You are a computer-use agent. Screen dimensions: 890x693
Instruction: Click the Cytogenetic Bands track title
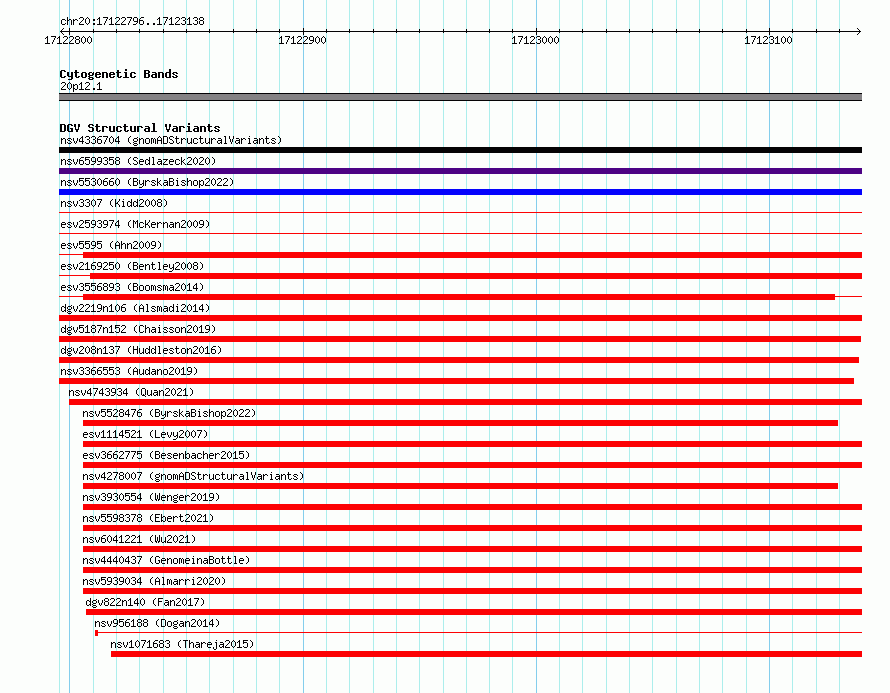tap(119, 74)
